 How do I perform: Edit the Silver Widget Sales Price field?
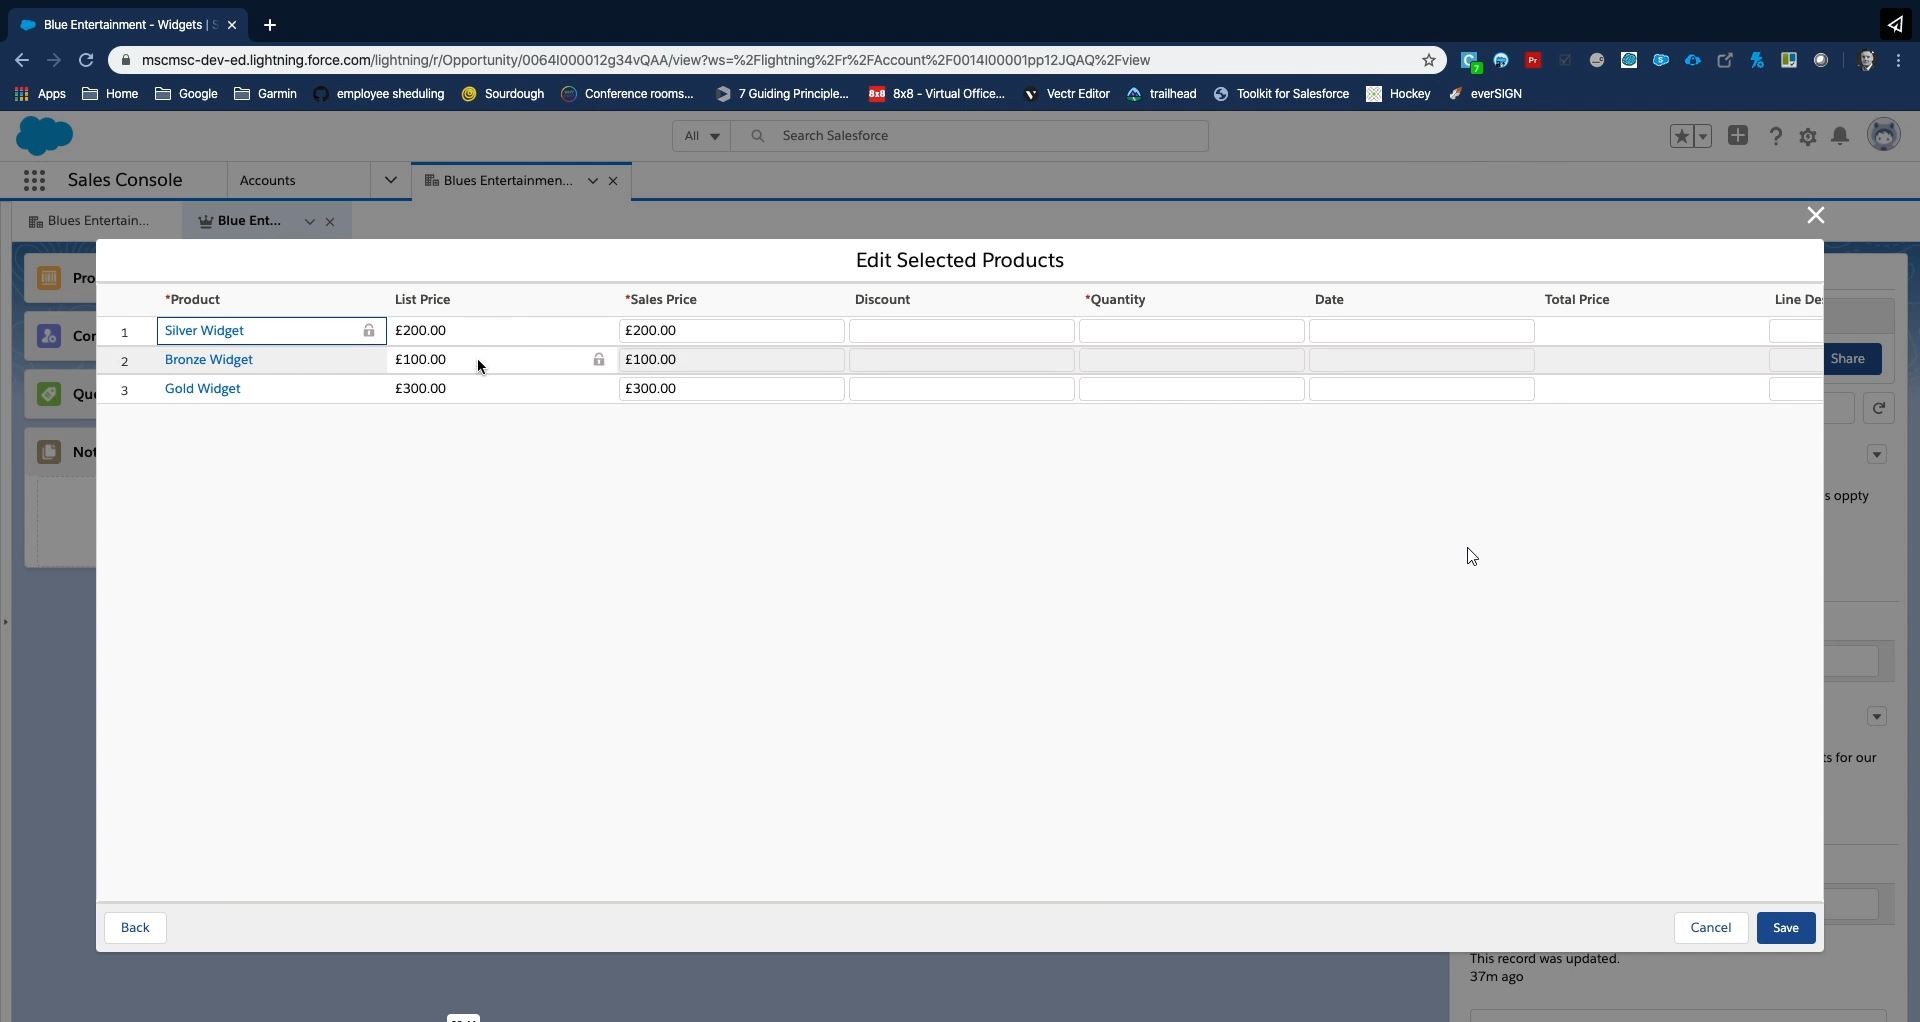click(x=731, y=331)
